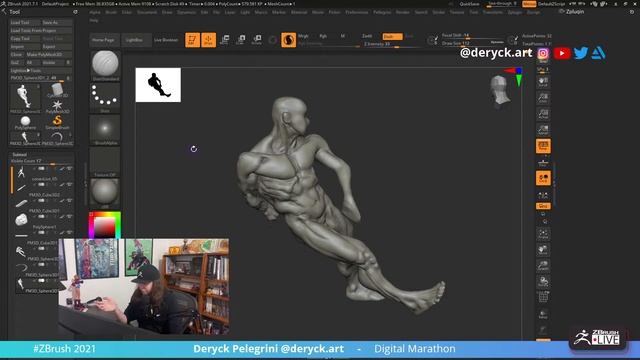Click the Scroll icon in right shelf
640x360 pixels.
[x=543, y=82]
